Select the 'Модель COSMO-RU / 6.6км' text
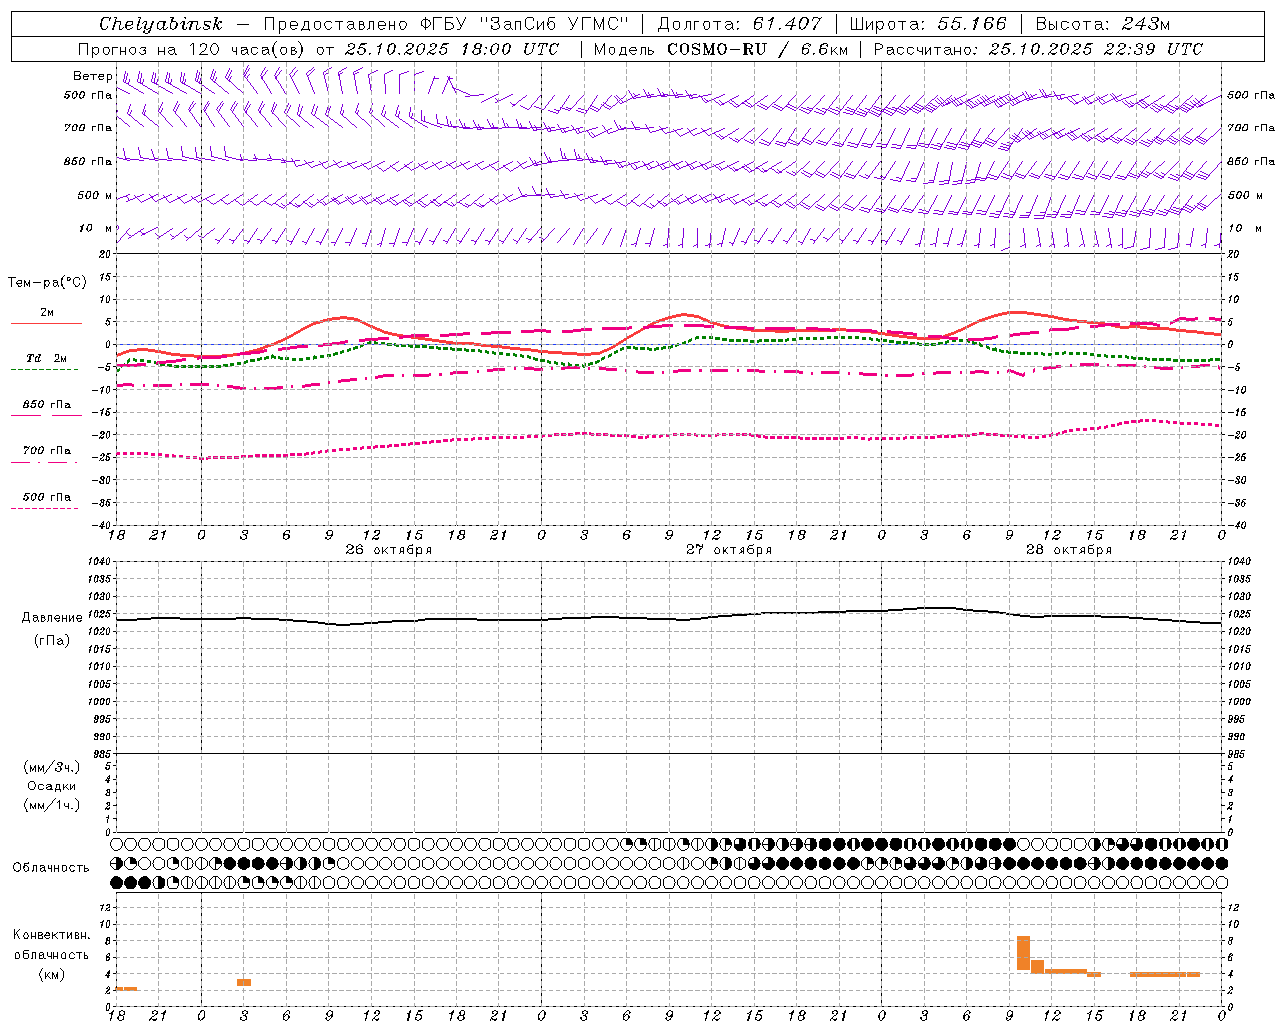 click(720, 49)
